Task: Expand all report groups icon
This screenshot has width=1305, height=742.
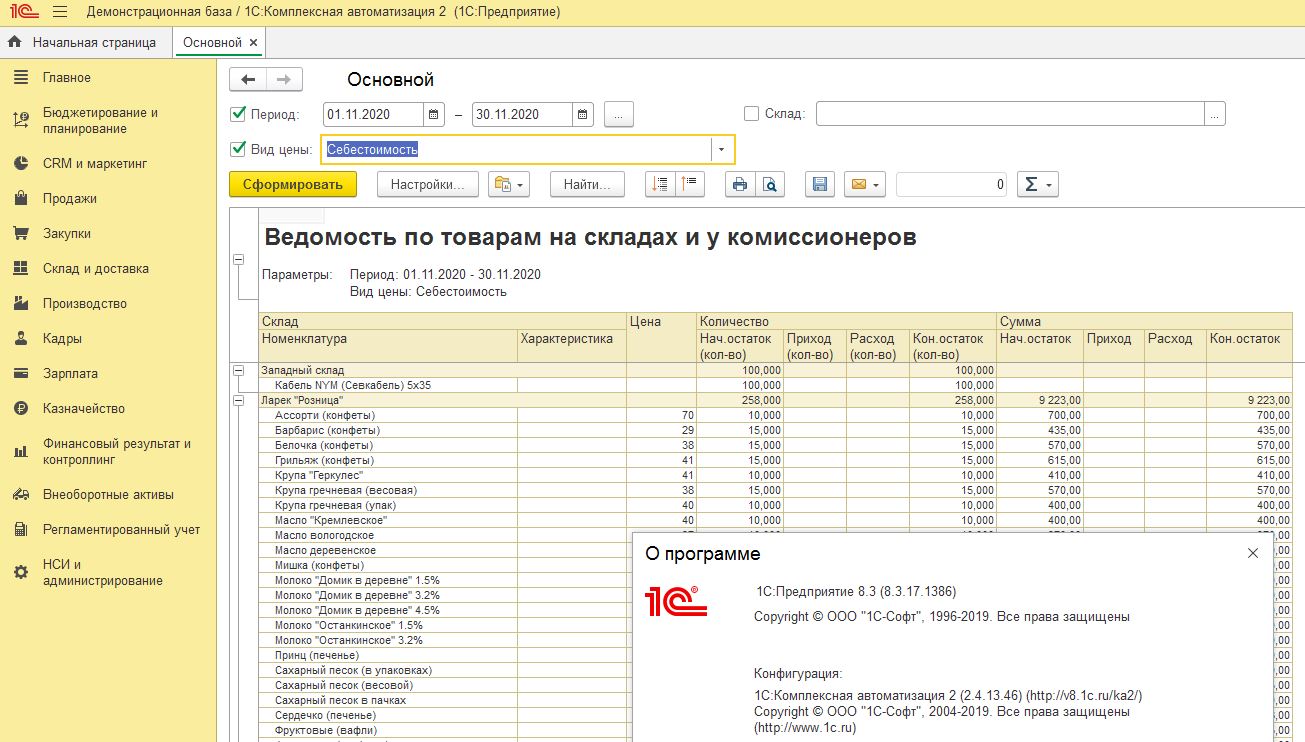Action: (x=658, y=184)
